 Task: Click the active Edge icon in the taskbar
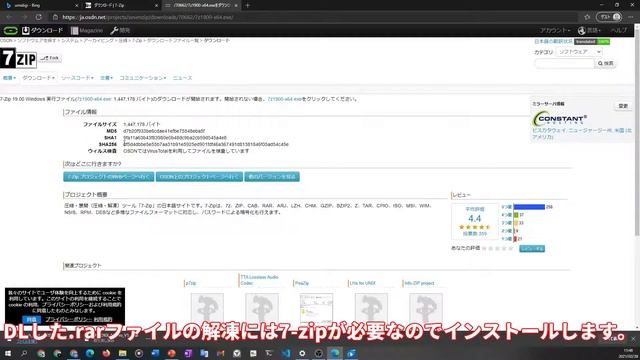click(335, 353)
